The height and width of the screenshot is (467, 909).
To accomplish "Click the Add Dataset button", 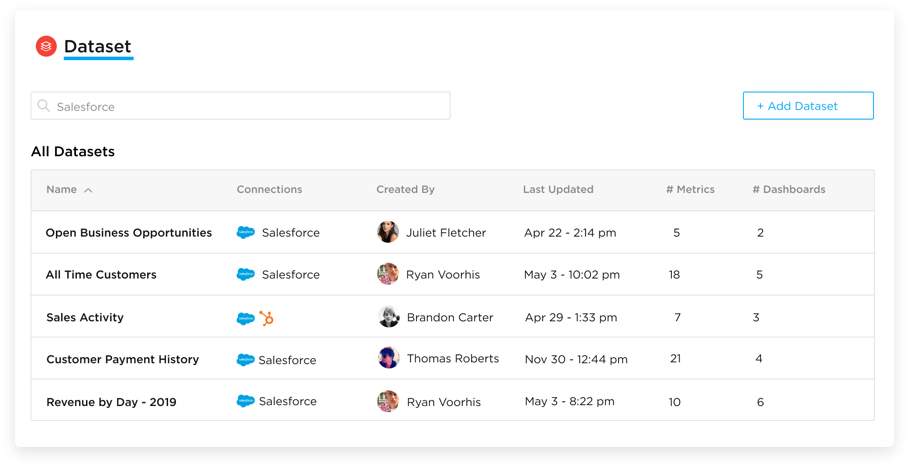I will pos(808,106).
